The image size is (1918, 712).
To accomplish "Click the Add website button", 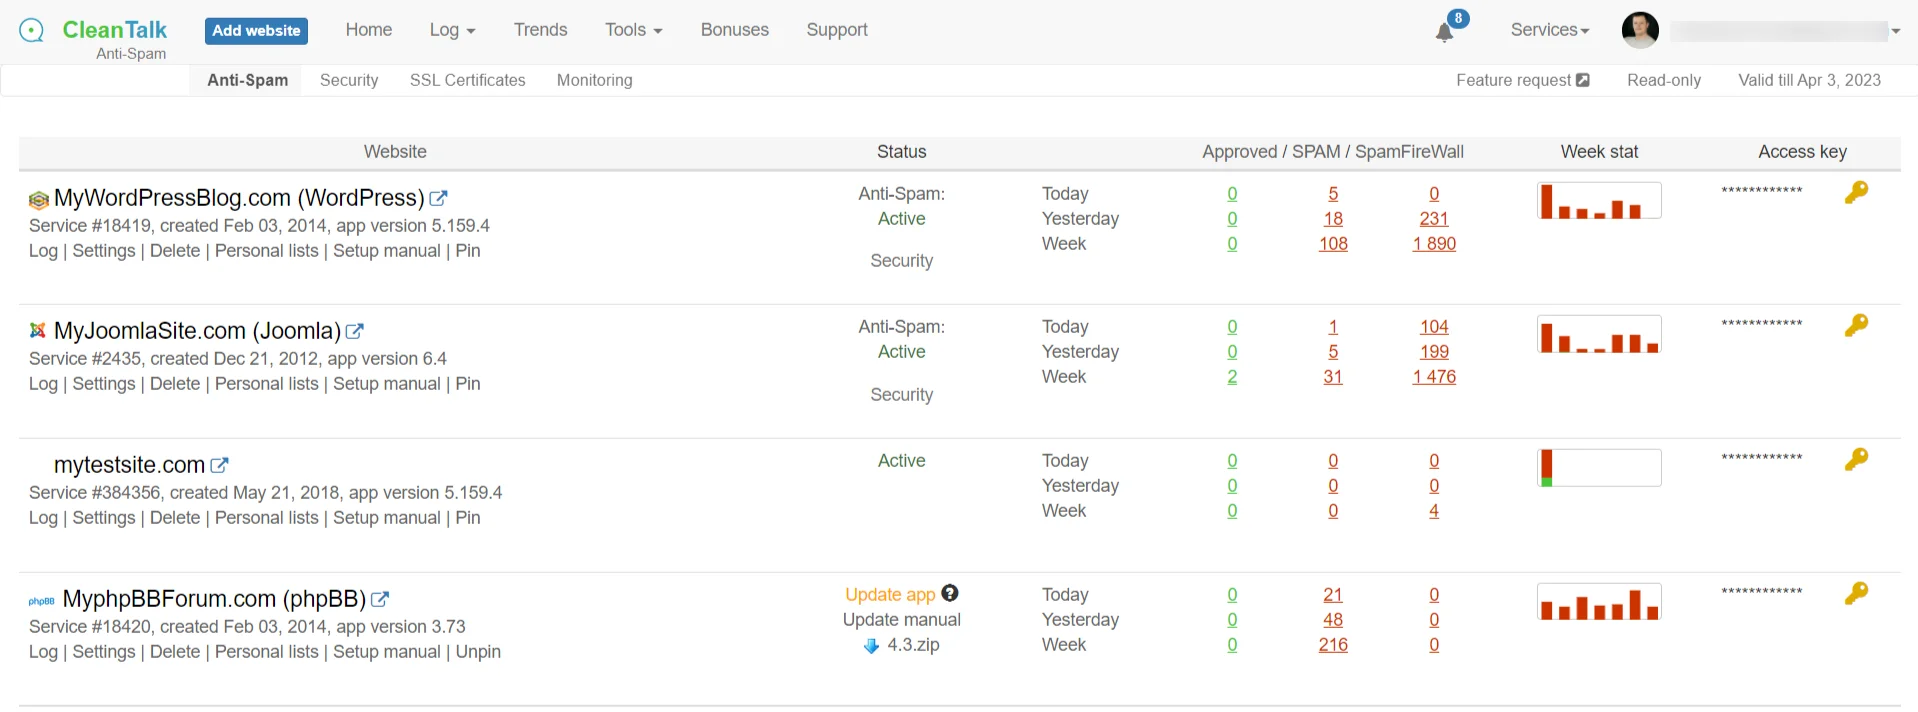I will 256,31.
